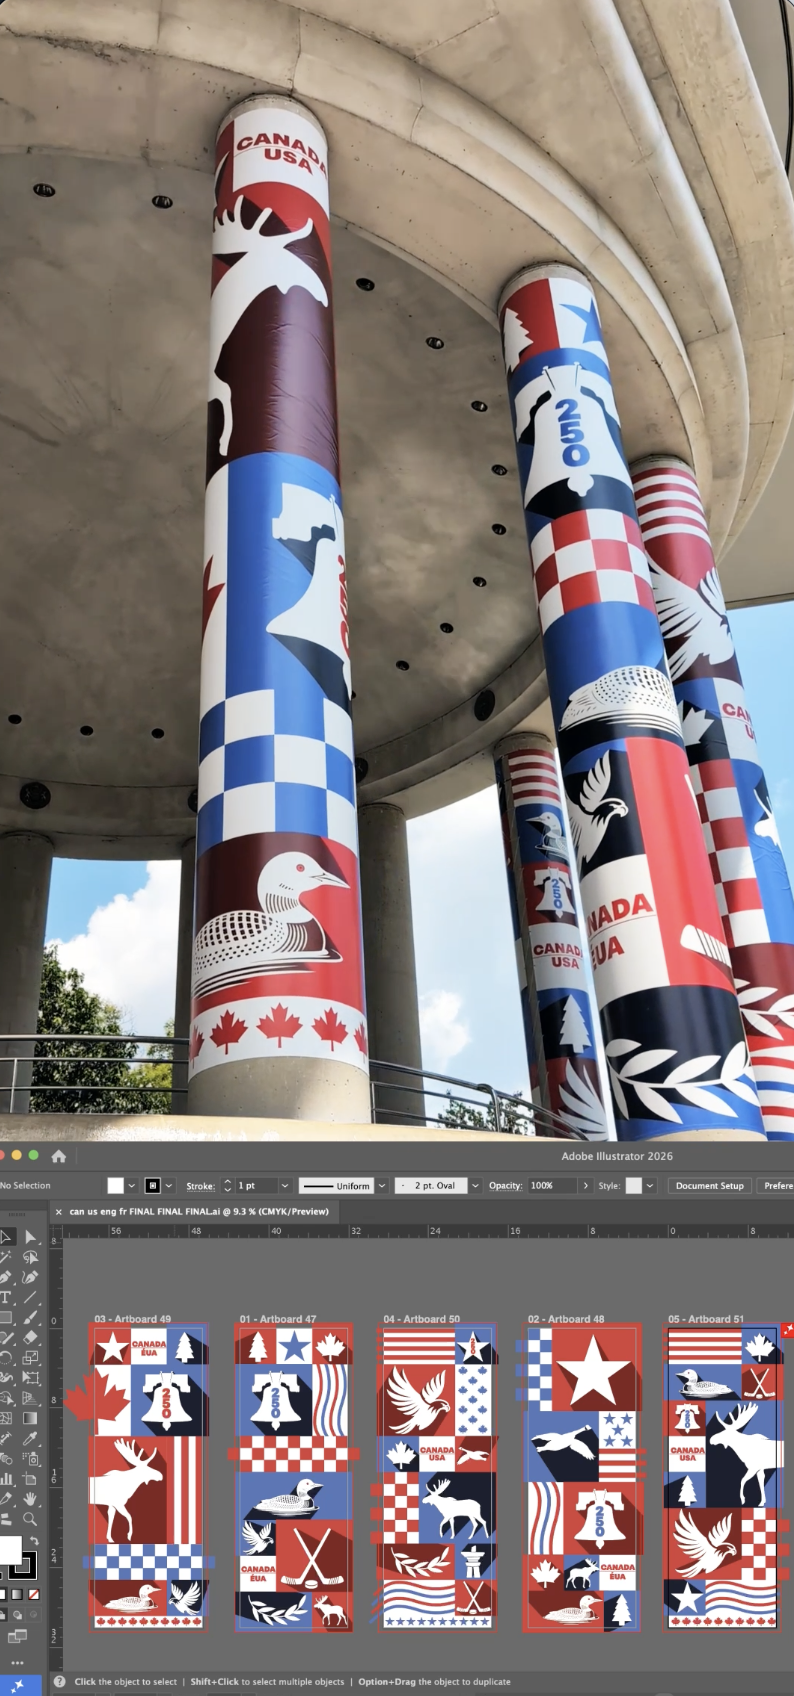The image size is (794, 1696).
Task: Select the Free Transform tool
Action: 30,1377
